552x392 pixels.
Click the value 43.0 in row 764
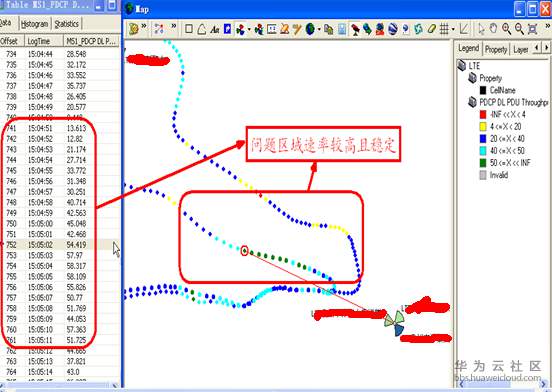[x=73, y=372]
